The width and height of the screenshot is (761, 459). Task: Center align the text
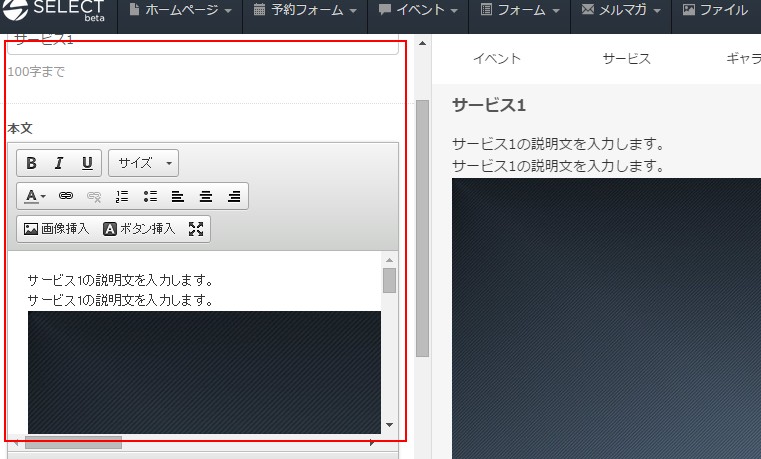(x=206, y=196)
